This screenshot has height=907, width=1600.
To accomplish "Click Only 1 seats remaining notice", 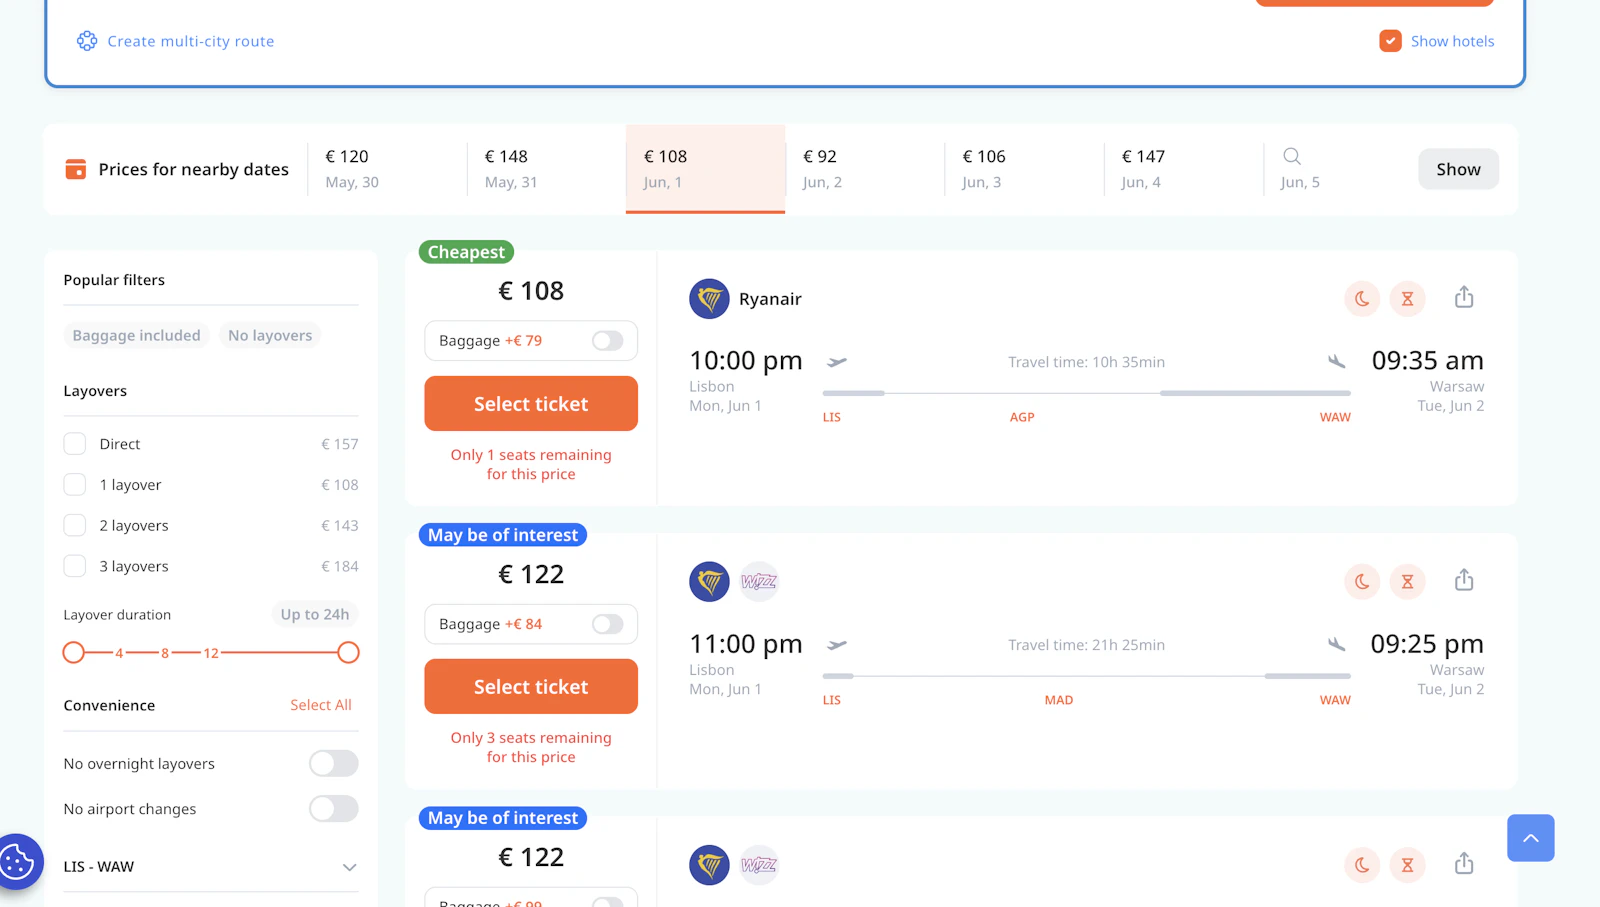I will pos(531,464).
